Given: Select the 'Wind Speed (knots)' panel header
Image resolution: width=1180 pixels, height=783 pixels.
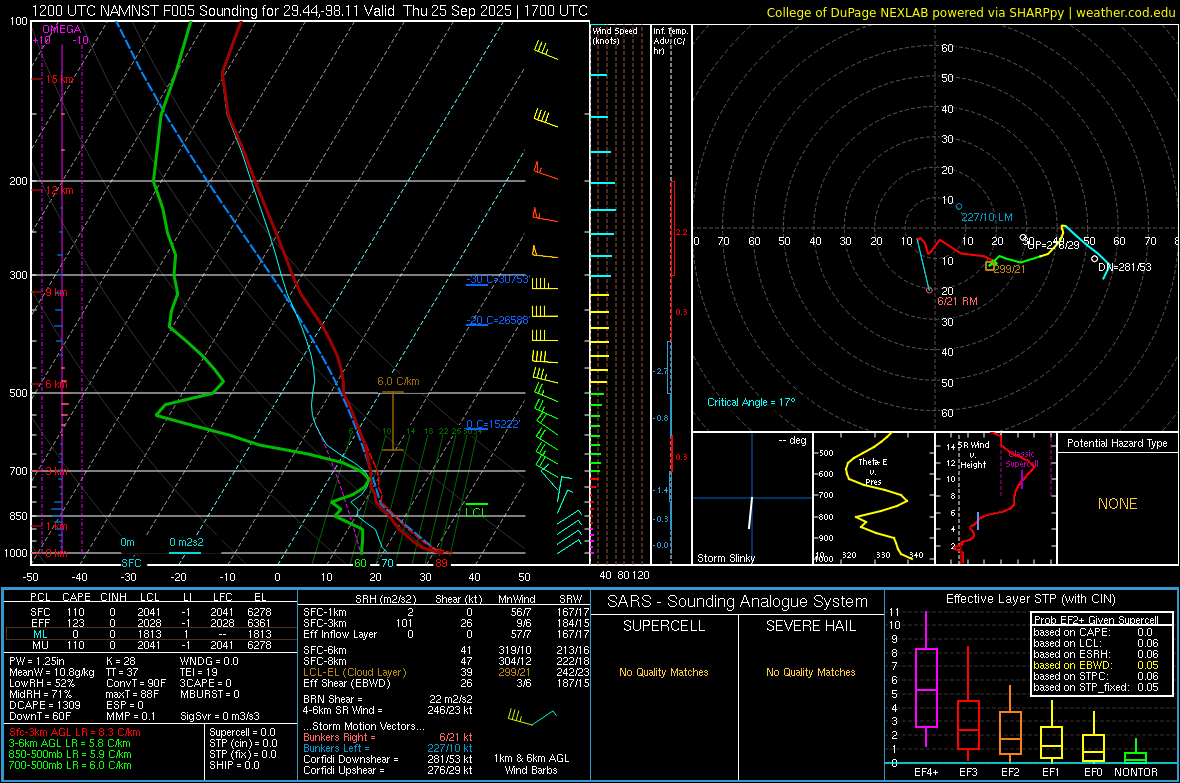Looking at the screenshot, I should click(x=614, y=35).
